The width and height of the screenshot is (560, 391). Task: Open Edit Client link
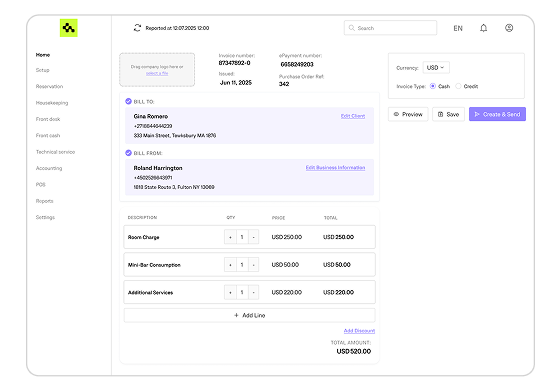(352, 116)
